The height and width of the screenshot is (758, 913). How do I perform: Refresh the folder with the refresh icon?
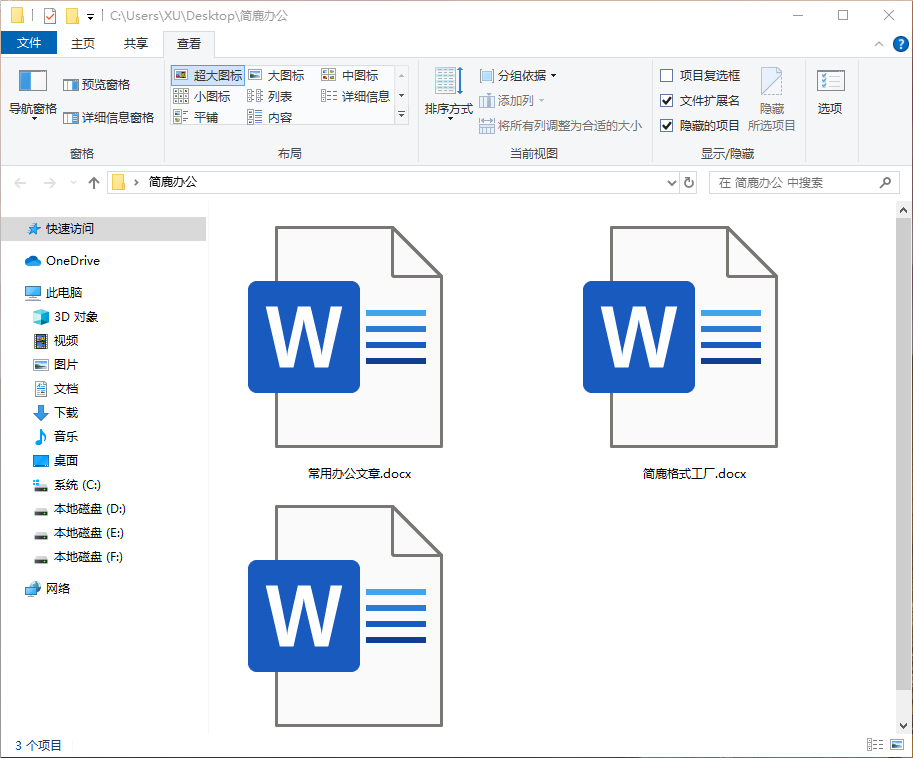(x=689, y=182)
